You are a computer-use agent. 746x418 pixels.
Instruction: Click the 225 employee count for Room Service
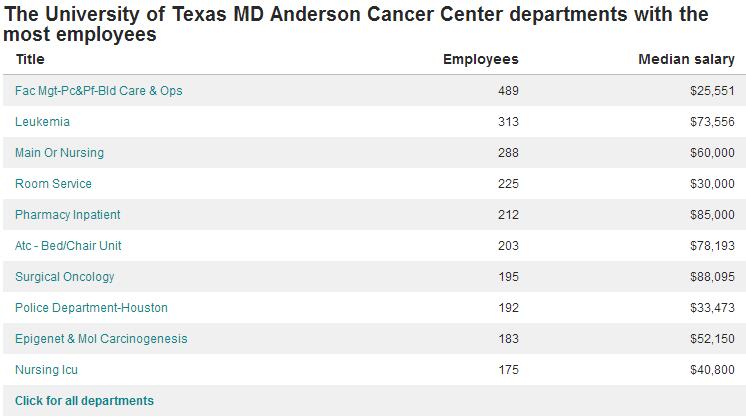click(x=508, y=184)
